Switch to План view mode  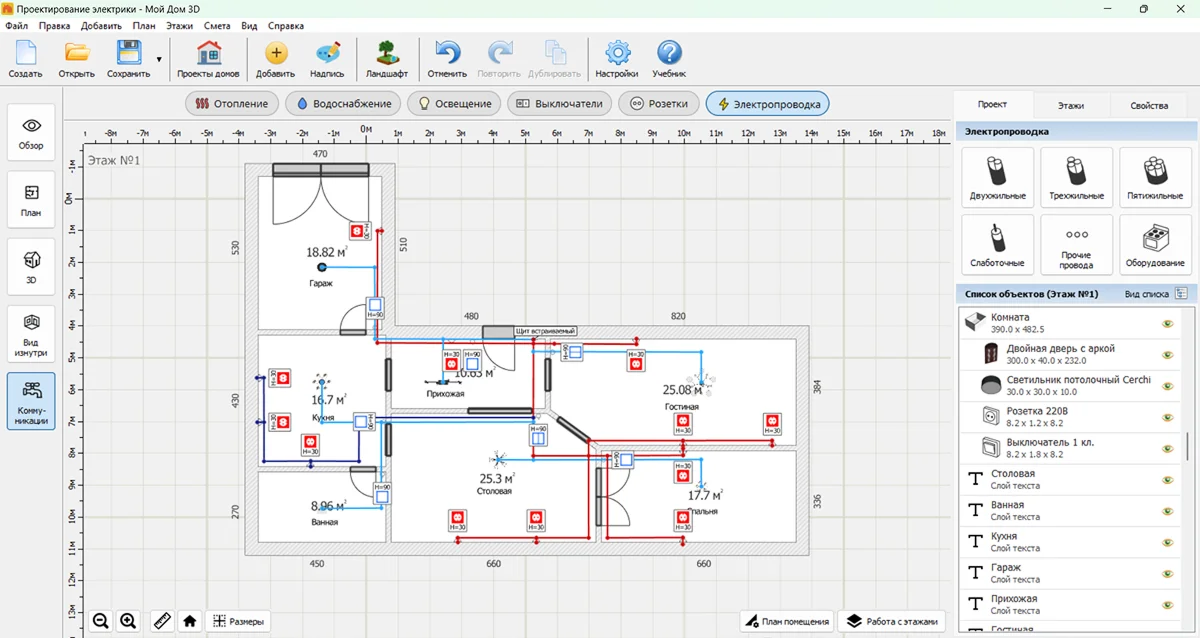(x=31, y=200)
